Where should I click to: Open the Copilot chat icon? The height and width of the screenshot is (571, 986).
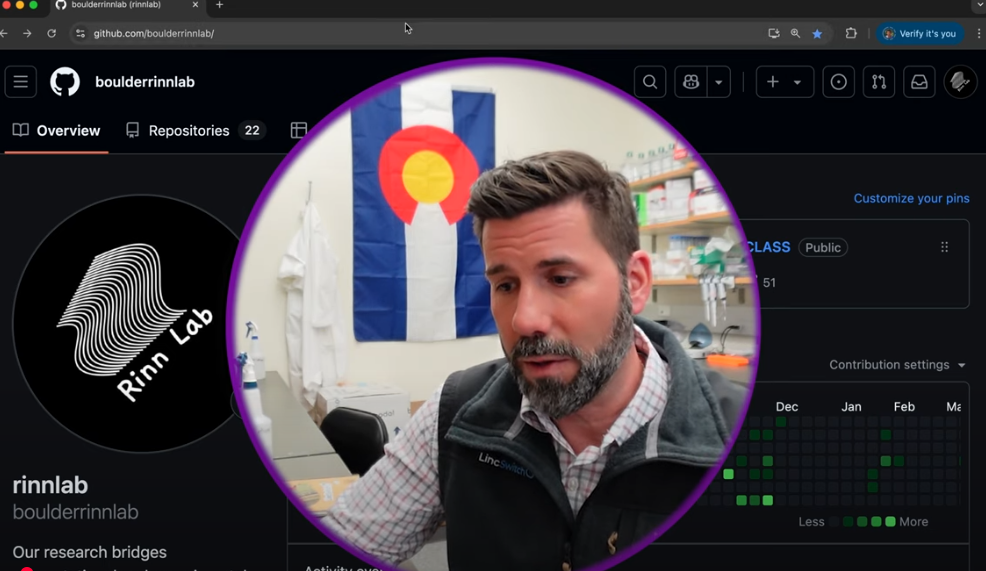(x=691, y=82)
